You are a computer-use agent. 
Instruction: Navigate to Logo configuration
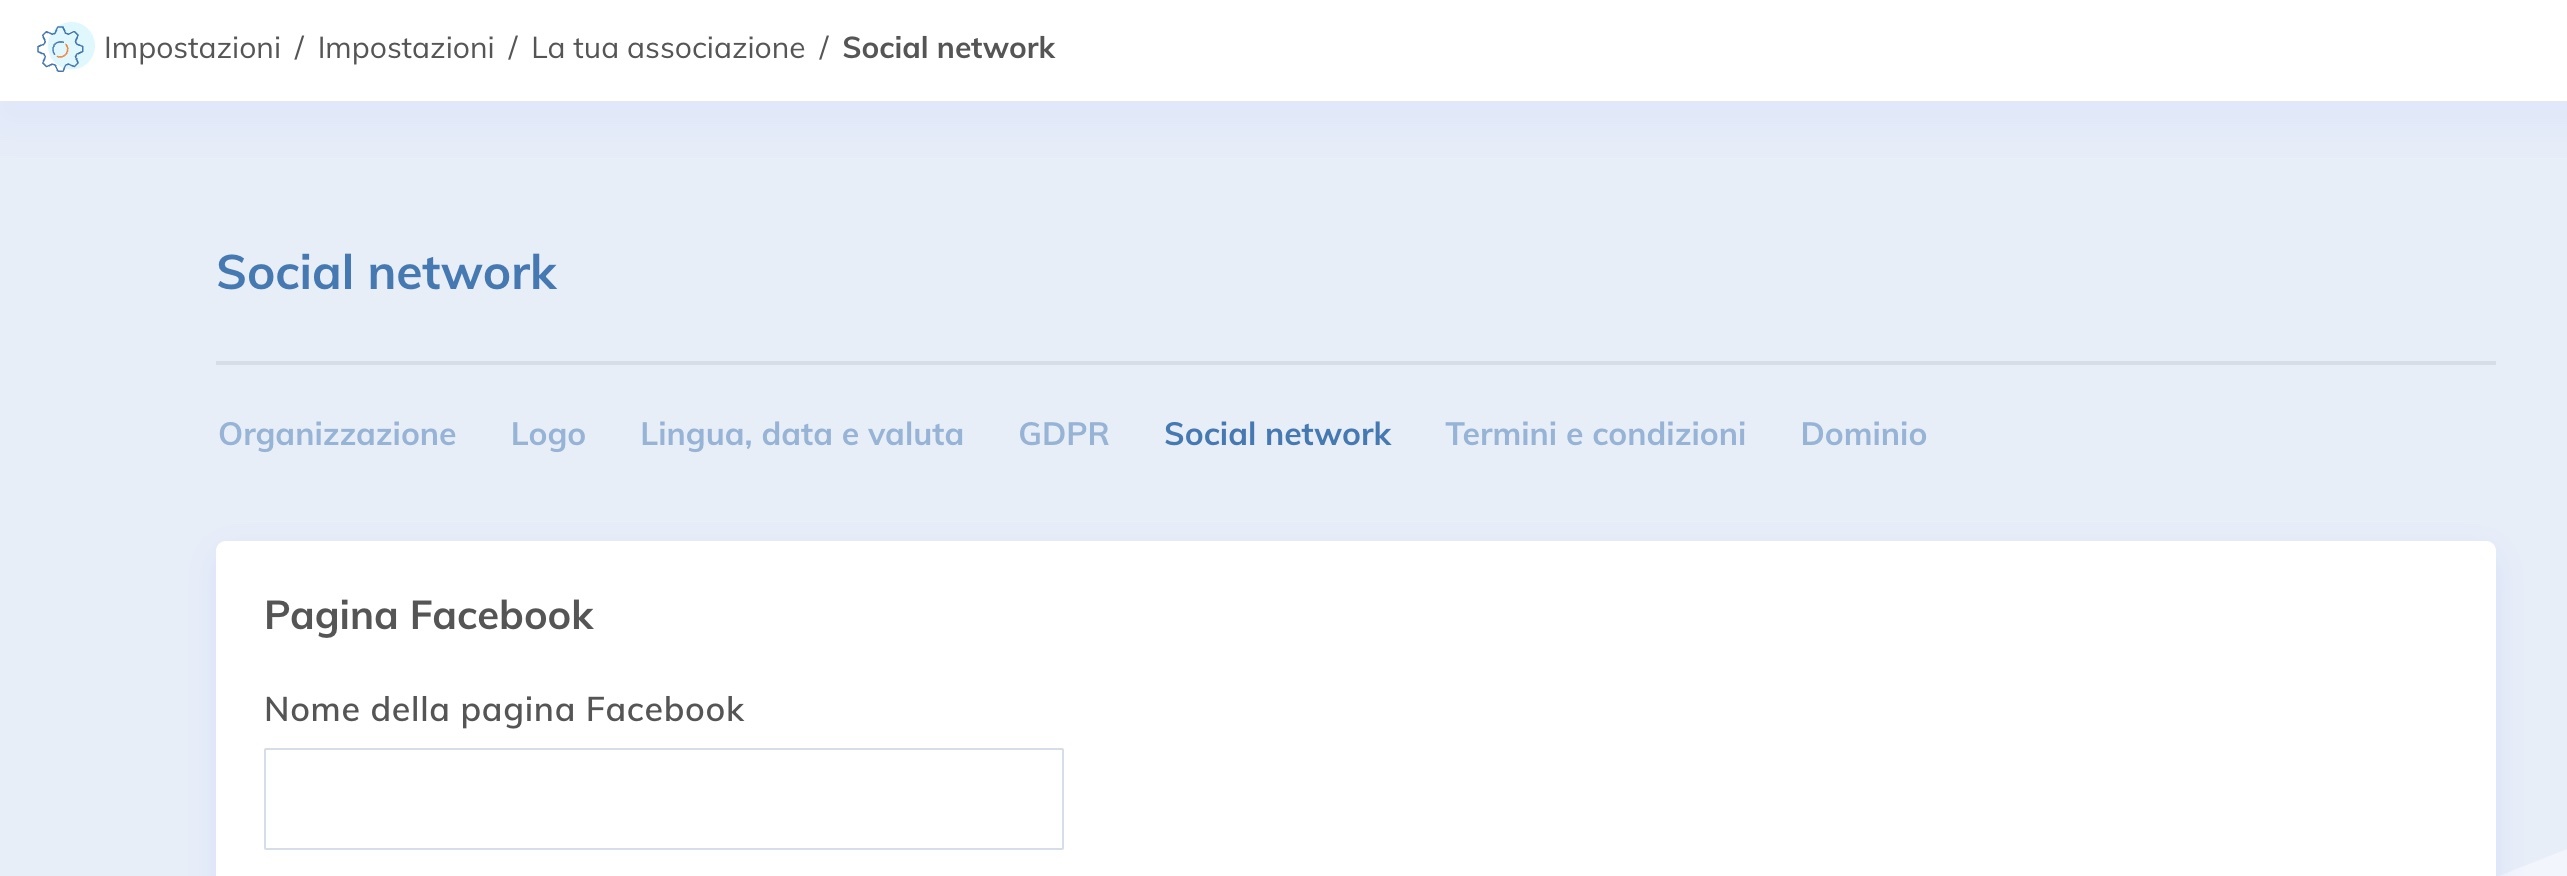tap(548, 434)
